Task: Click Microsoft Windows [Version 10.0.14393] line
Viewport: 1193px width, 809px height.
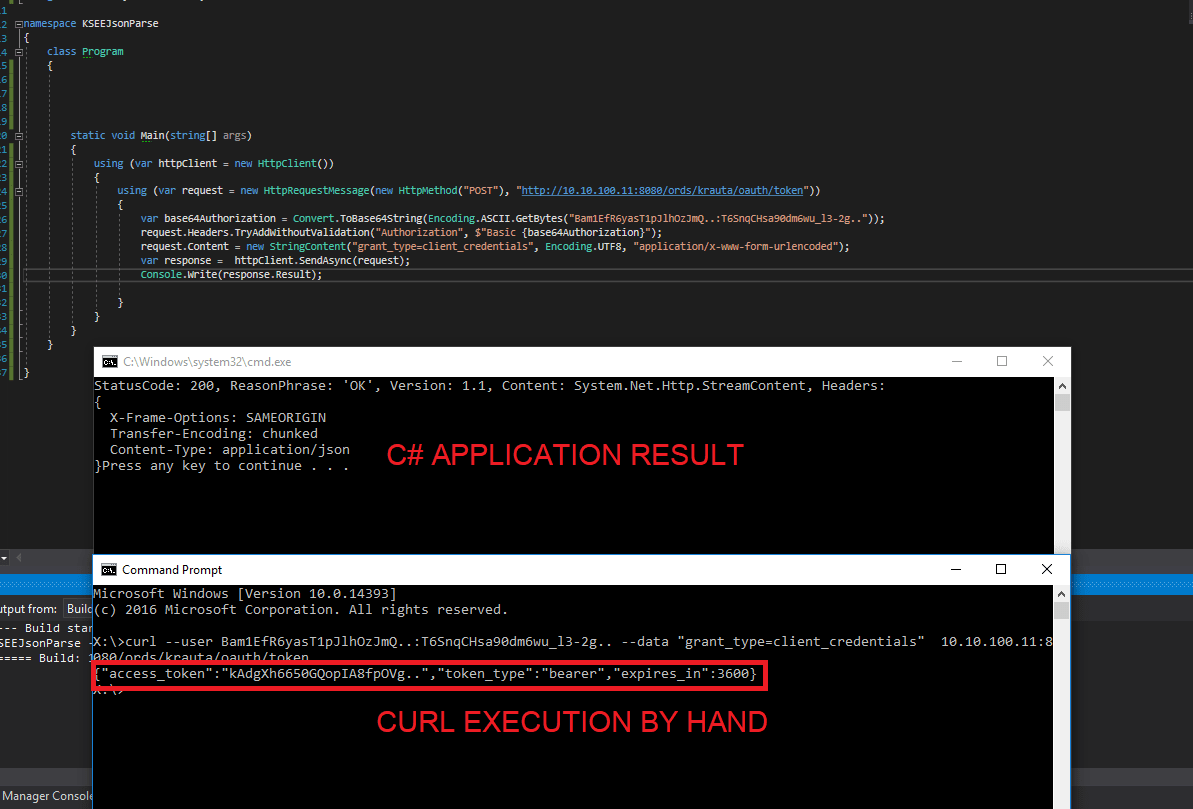Action: click(245, 594)
